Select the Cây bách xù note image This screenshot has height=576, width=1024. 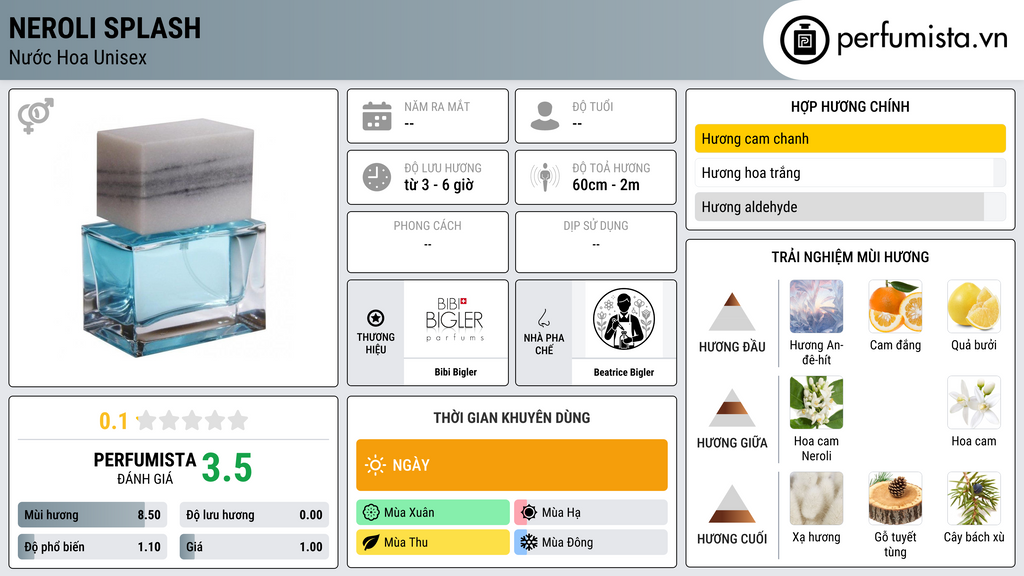pyautogui.click(x=974, y=498)
